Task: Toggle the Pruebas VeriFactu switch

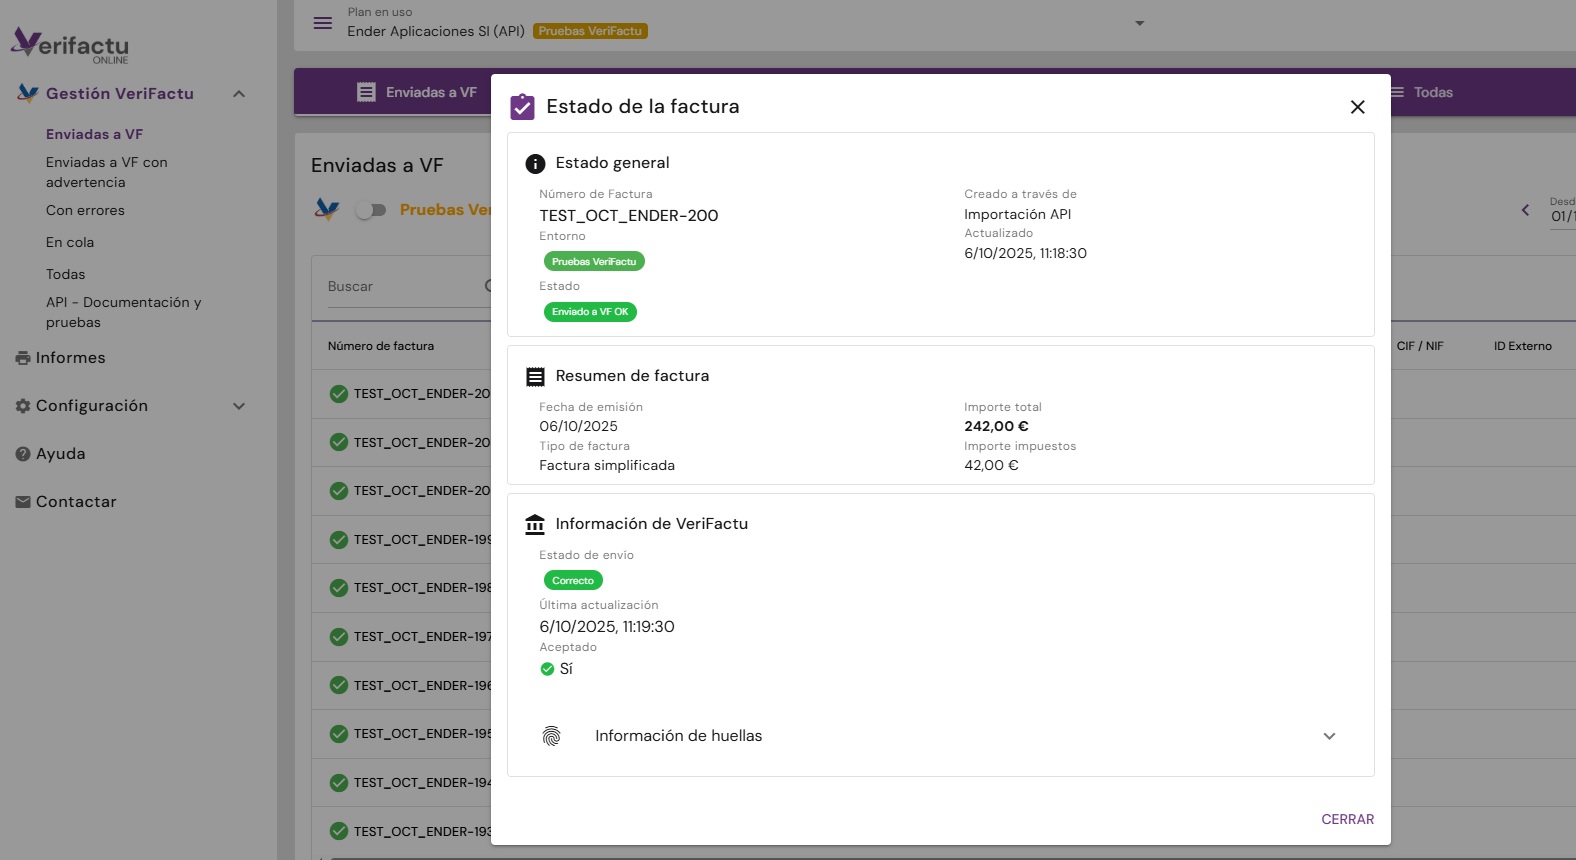Action: pyautogui.click(x=370, y=210)
